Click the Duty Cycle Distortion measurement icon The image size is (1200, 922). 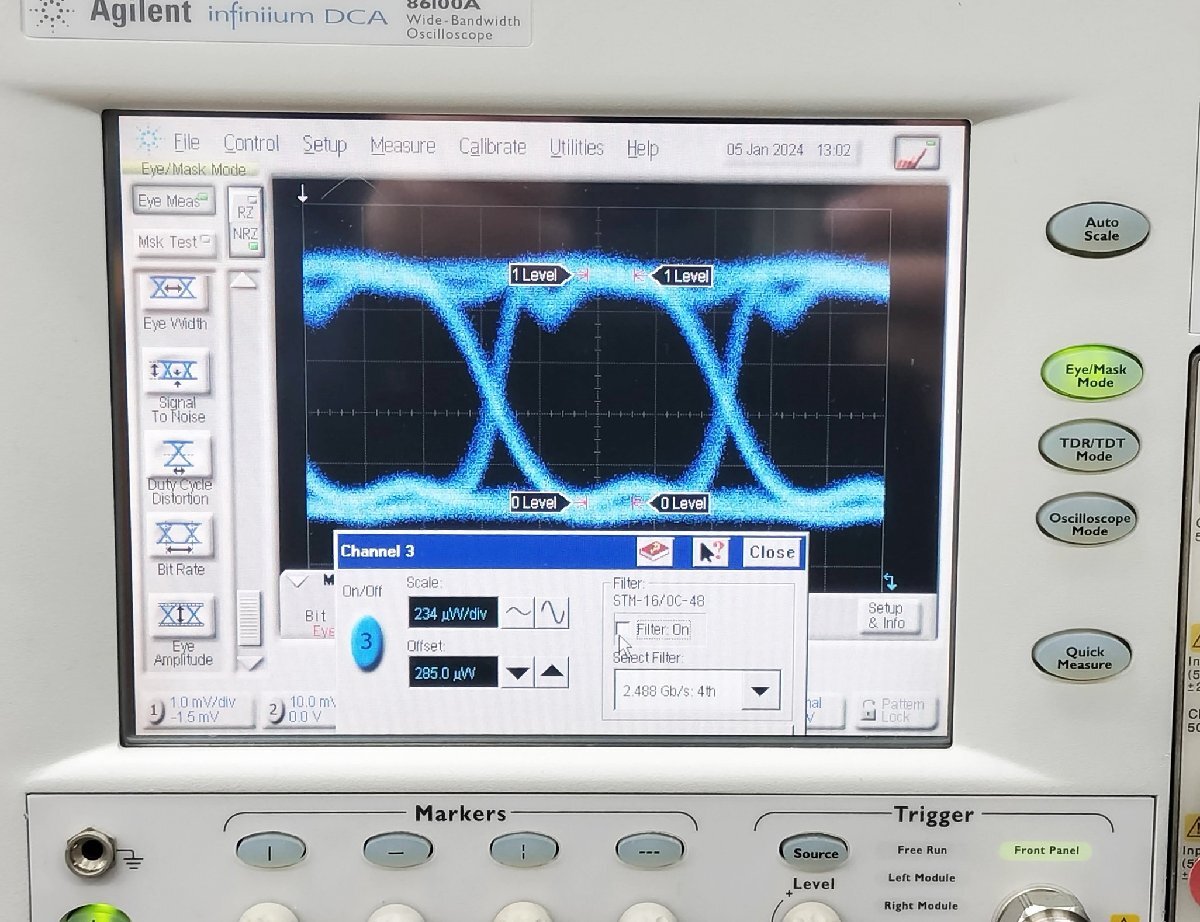tap(179, 455)
